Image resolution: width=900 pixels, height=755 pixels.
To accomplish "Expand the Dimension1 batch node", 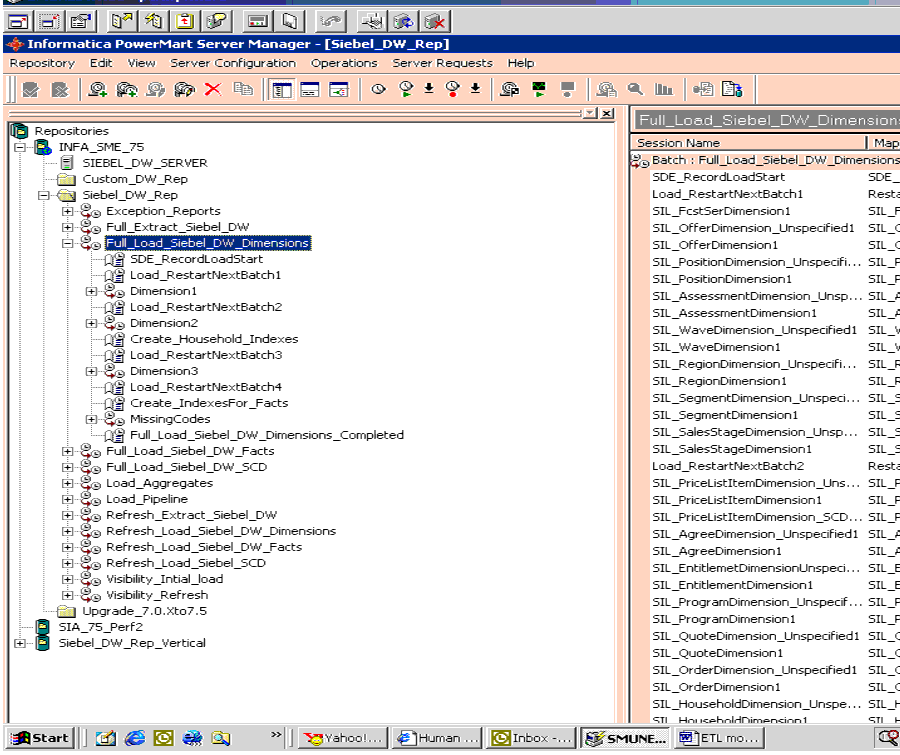I will 91,291.
